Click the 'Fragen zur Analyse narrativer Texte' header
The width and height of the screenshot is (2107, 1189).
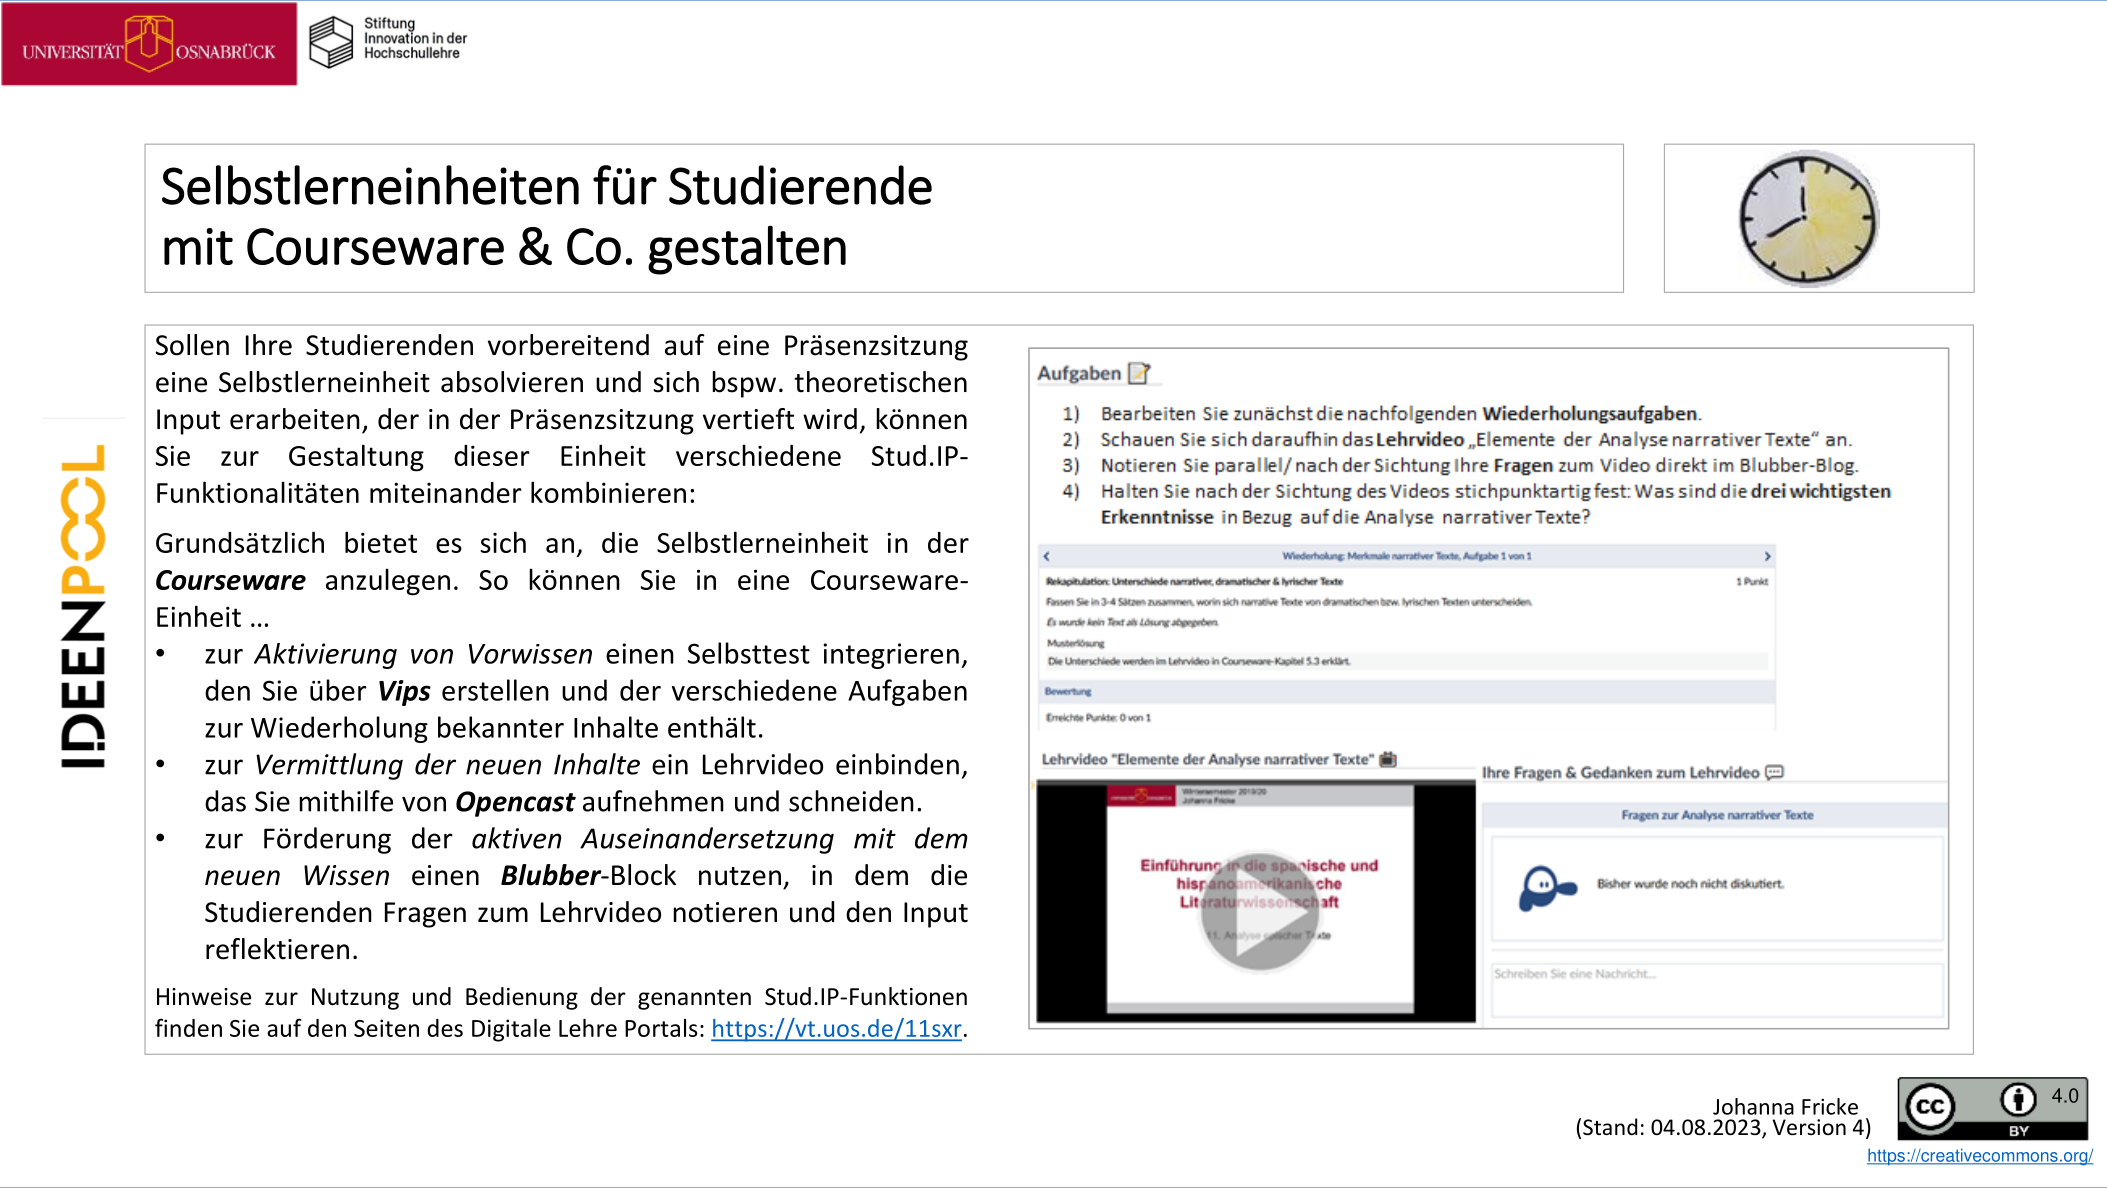pos(1717,815)
